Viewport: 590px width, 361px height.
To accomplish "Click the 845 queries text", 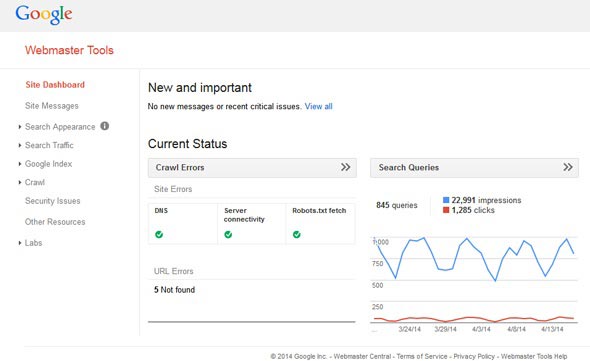I will click(x=397, y=205).
